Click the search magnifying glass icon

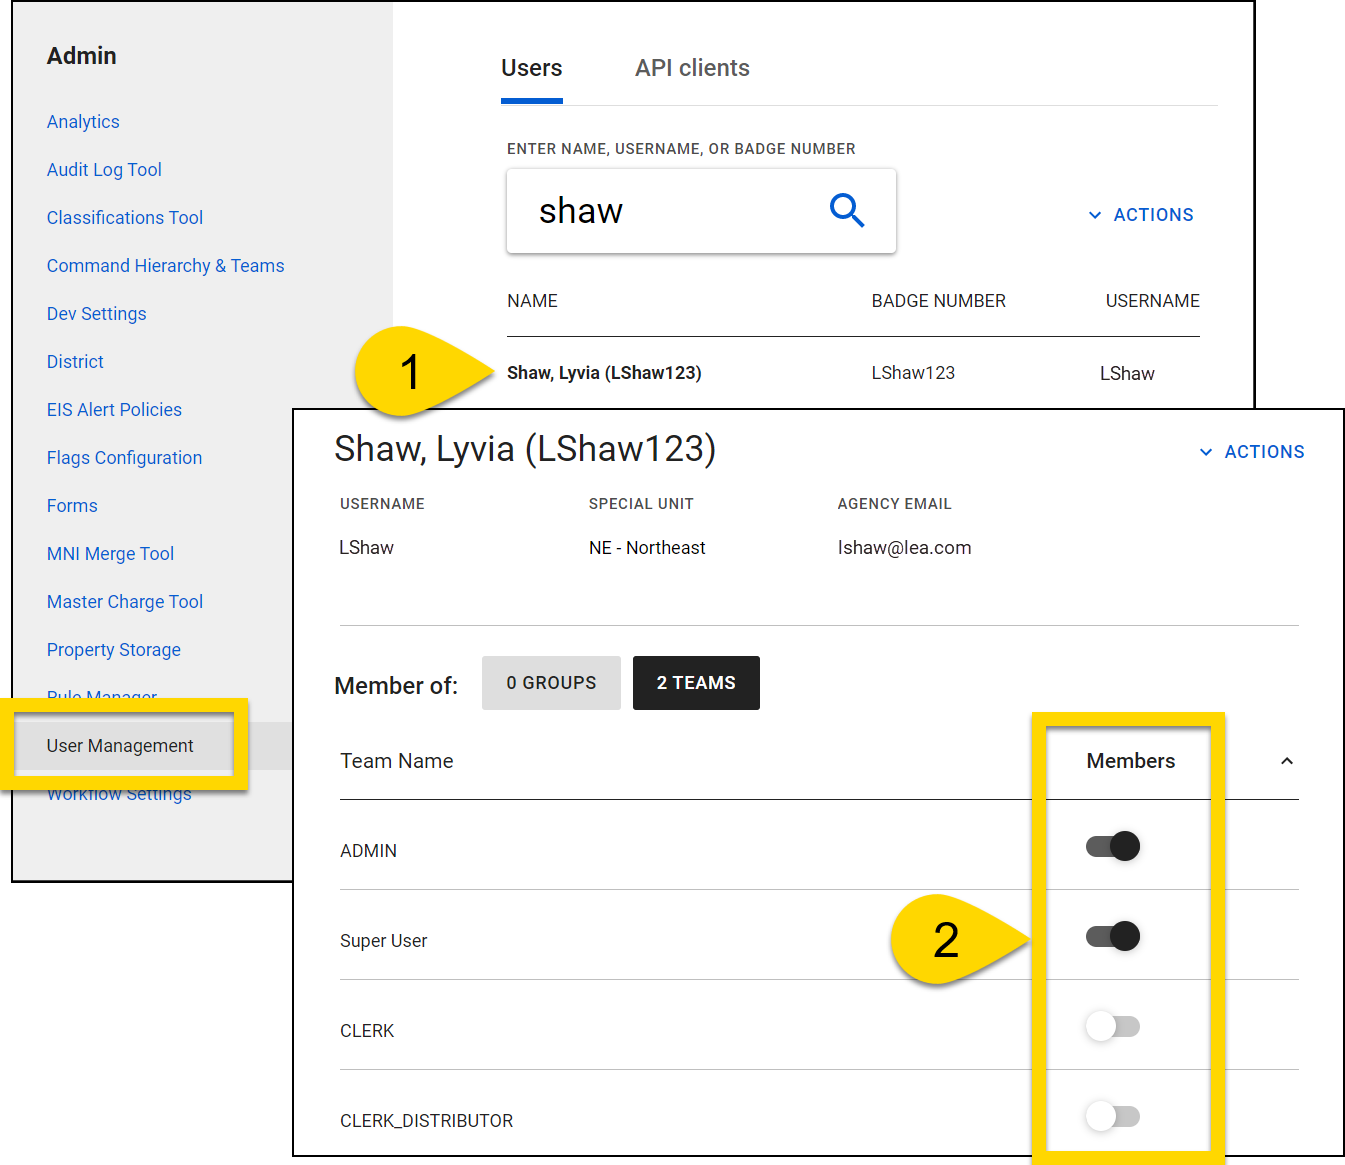[x=846, y=211]
